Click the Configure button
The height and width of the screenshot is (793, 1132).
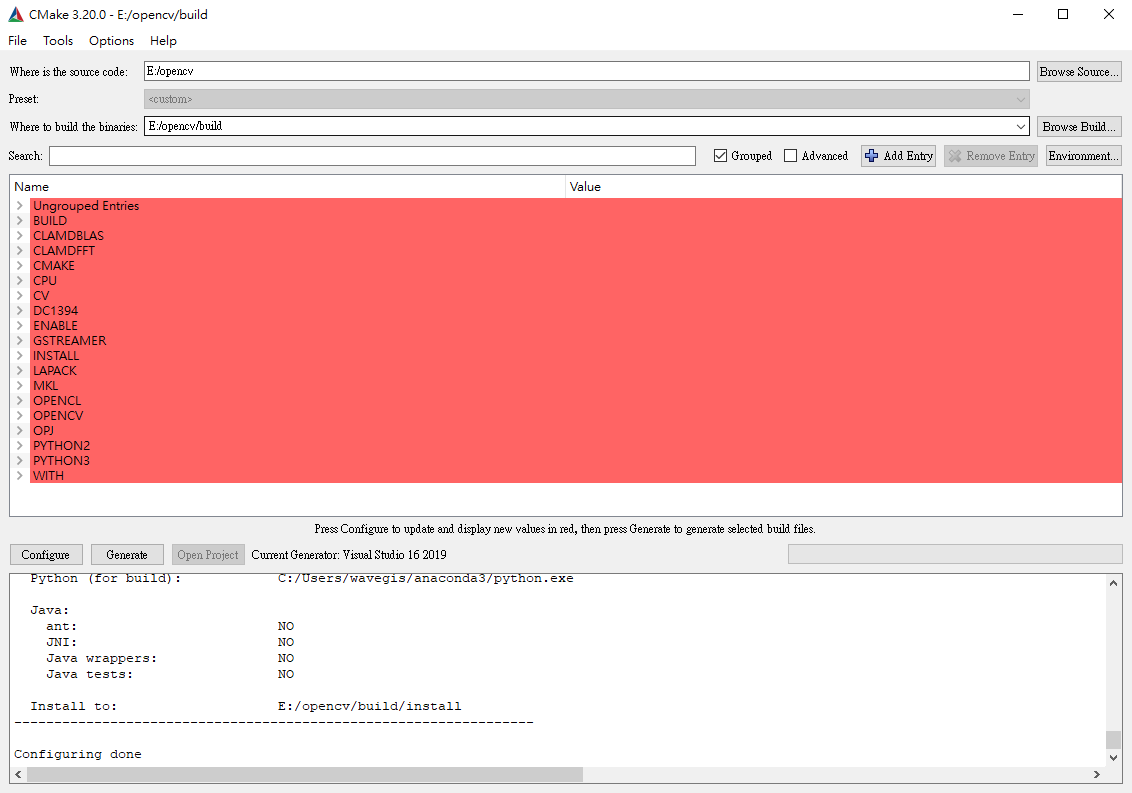tap(46, 555)
